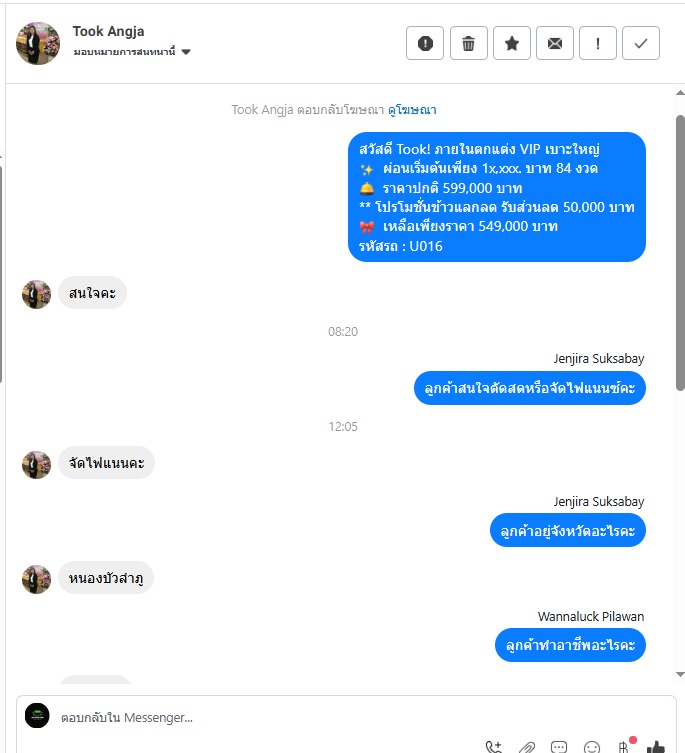This screenshot has height=753, width=685.
Task: Click the phone call request icon
Action: pos(494,747)
